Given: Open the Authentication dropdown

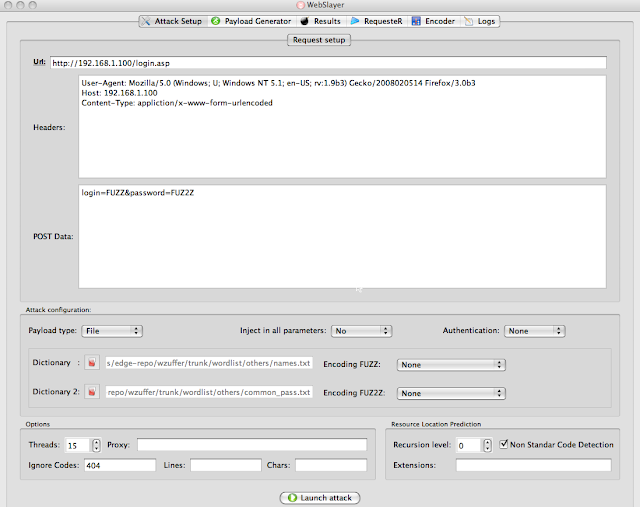Looking at the screenshot, I should click(535, 331).
